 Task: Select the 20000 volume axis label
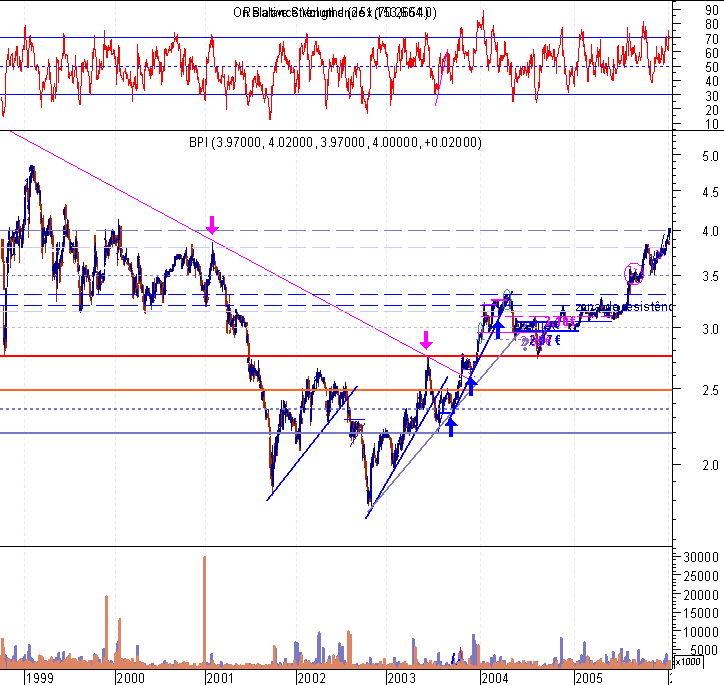point(701,595)
